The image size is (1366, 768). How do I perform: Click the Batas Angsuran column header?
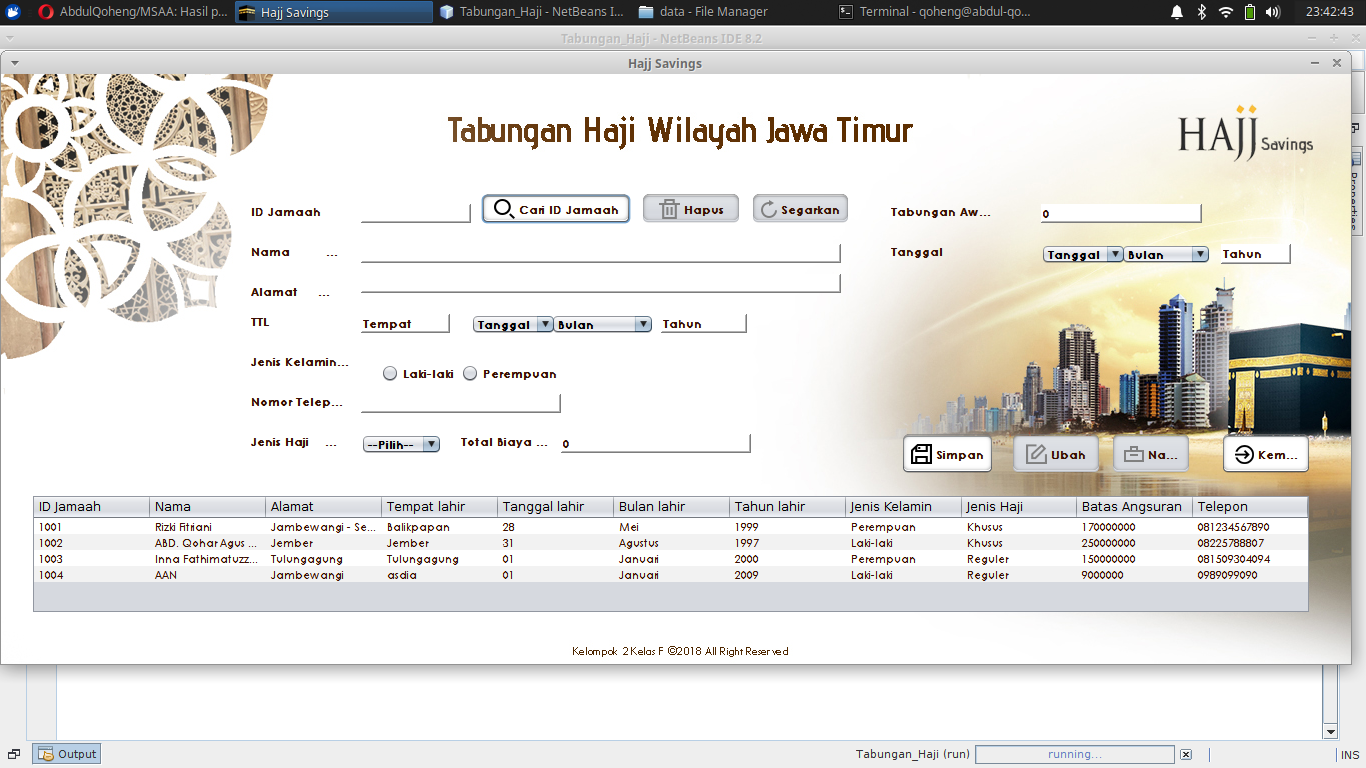[1134, 506]
